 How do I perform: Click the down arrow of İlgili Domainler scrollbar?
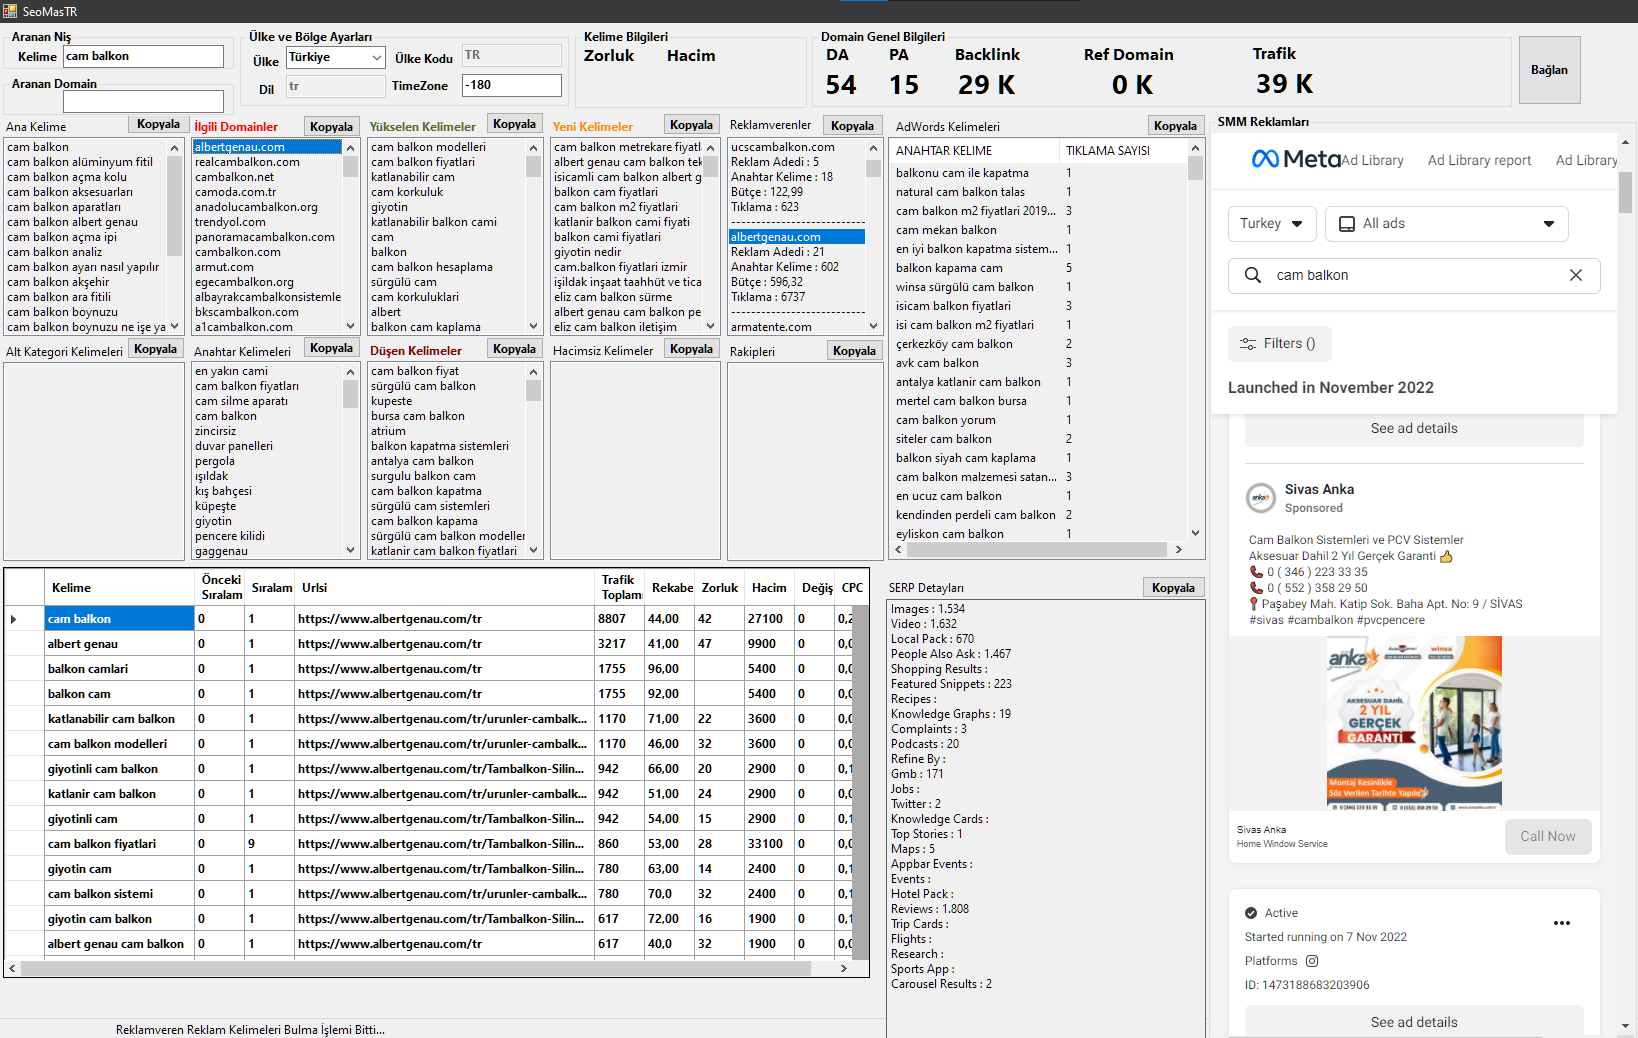coord(350,326)
